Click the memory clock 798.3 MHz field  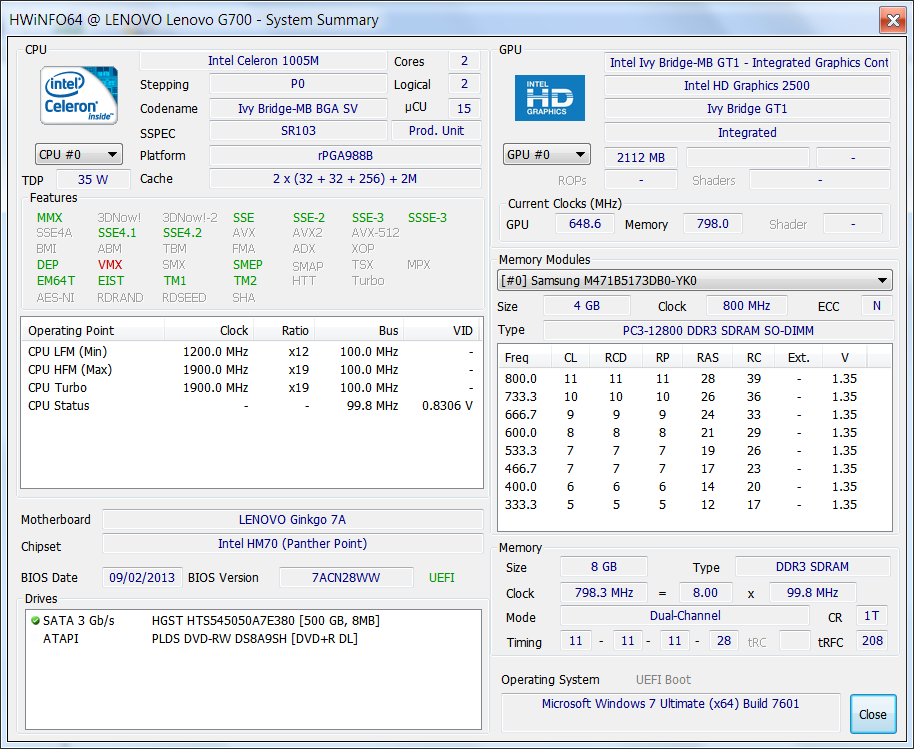604,593
